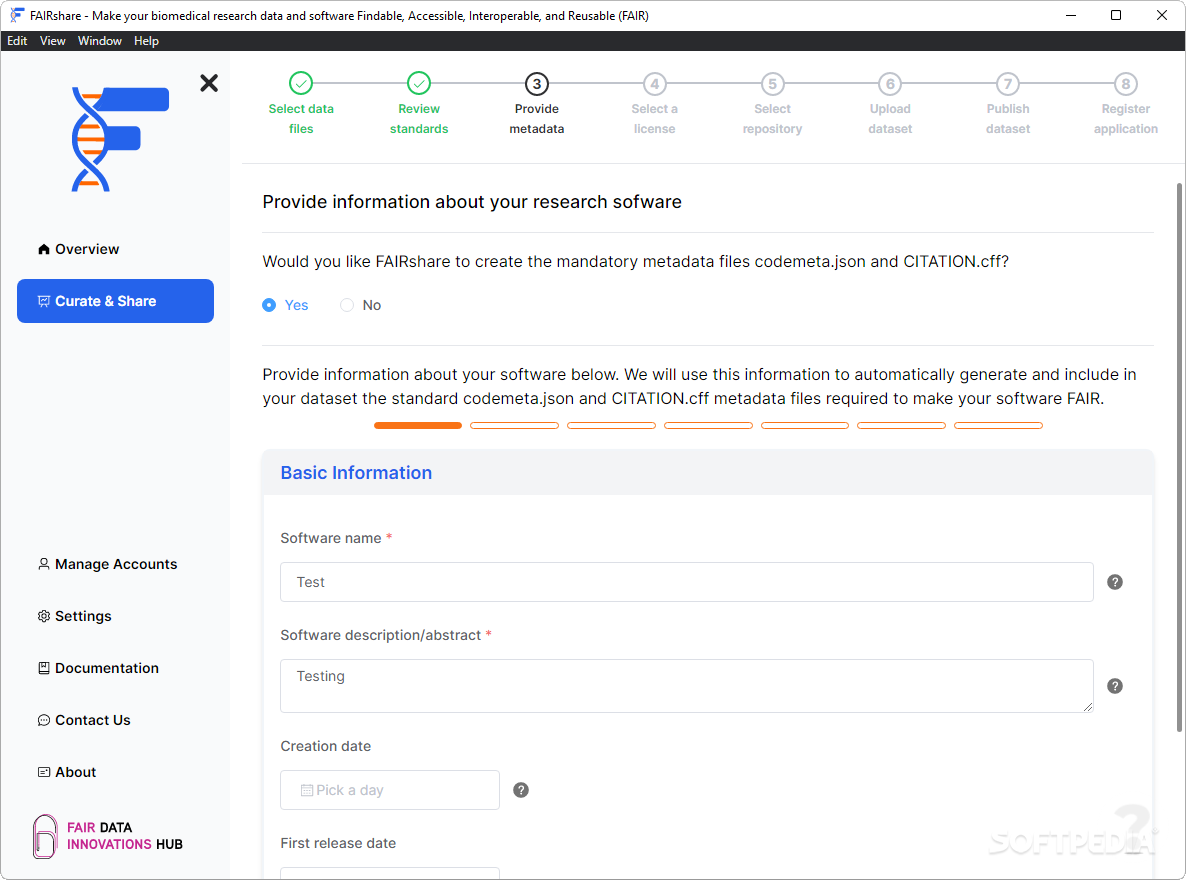Click step 2 green checkmark circle
Screen dimensions: 1186x880
[419, 83]
